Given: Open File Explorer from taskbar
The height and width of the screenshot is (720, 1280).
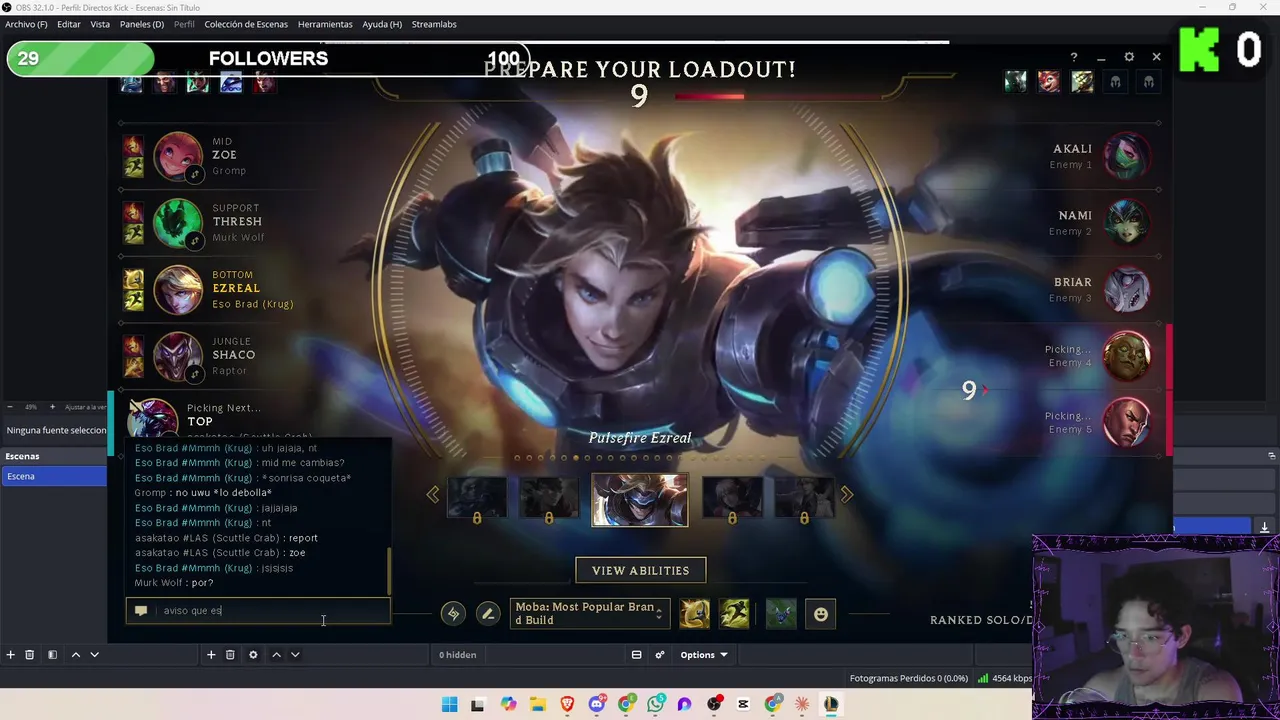Looking at the screenshot, I should (538, 705).
